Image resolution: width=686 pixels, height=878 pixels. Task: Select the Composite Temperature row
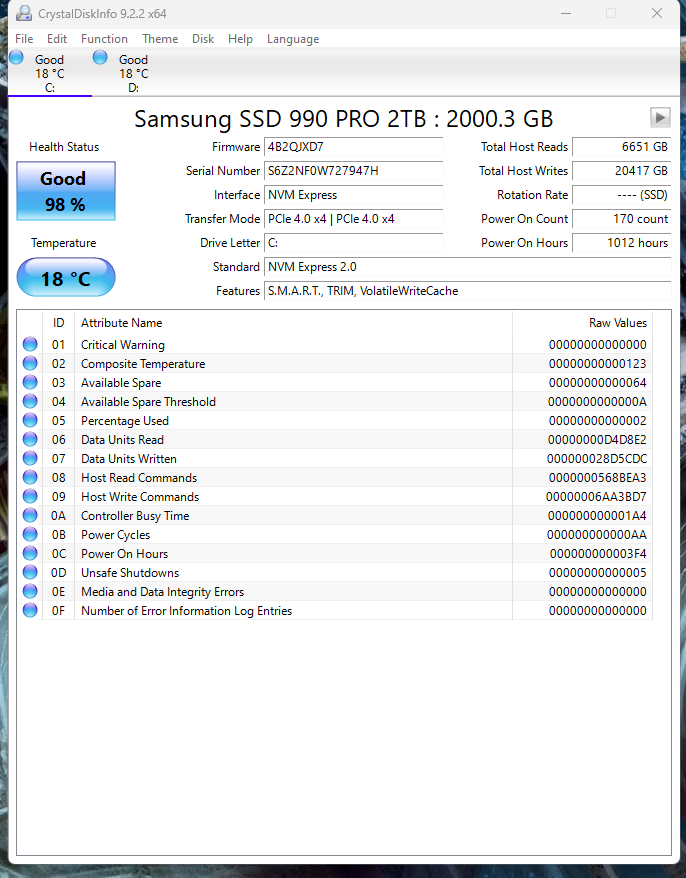tap(143, 364)
